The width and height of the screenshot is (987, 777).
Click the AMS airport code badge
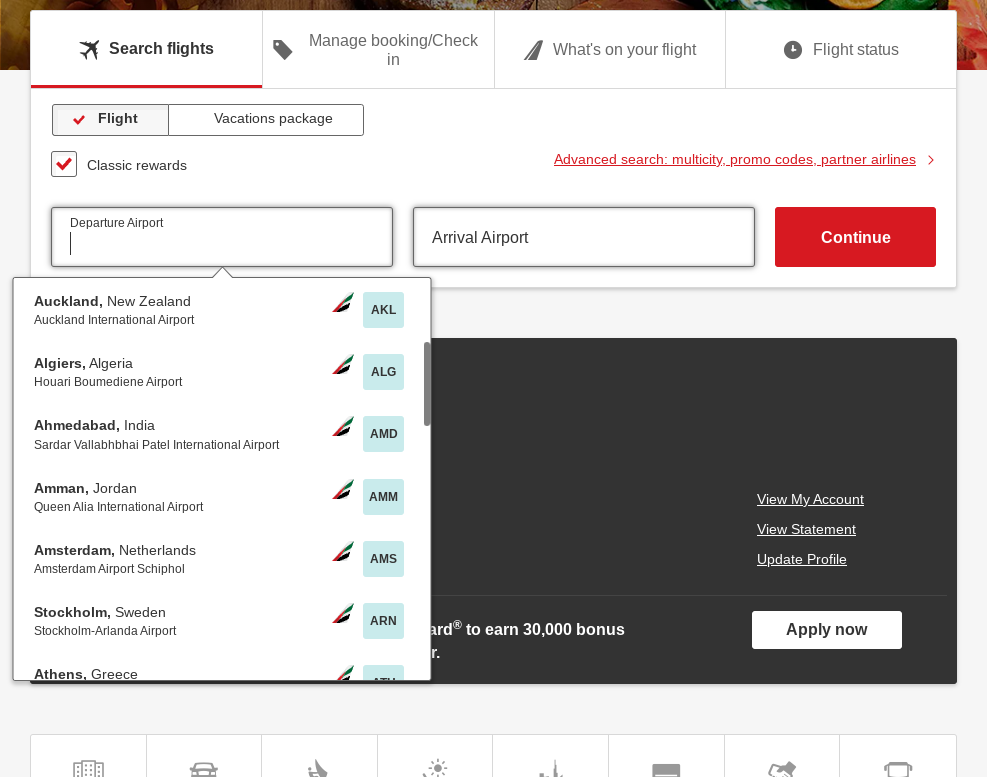click(383, 559)
